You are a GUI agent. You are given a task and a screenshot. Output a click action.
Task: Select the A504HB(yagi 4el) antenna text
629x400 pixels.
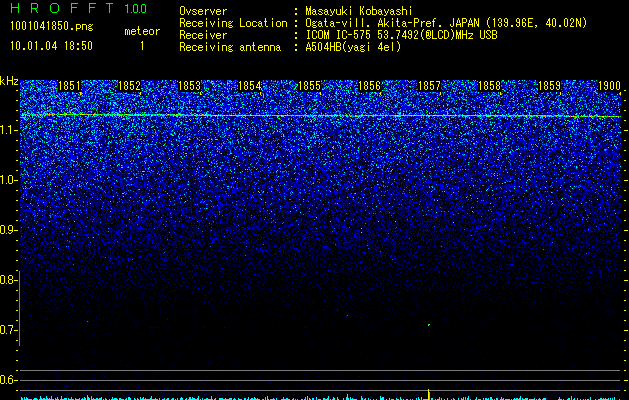click(353, 47)
